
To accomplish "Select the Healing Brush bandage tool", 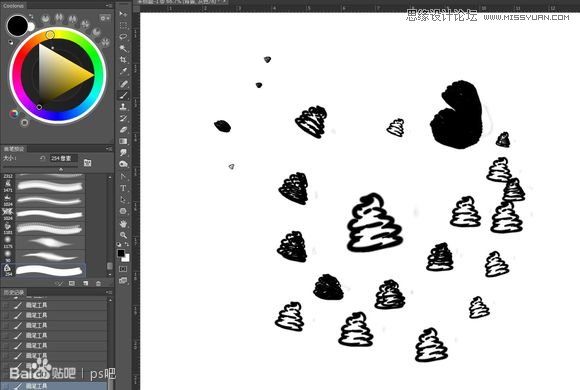I will [123, 84].
